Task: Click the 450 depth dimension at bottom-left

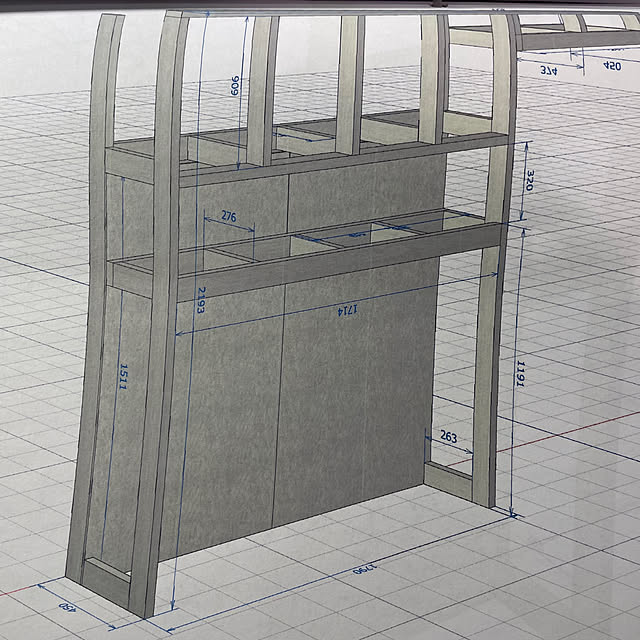Action: click(x=68, y=606)
